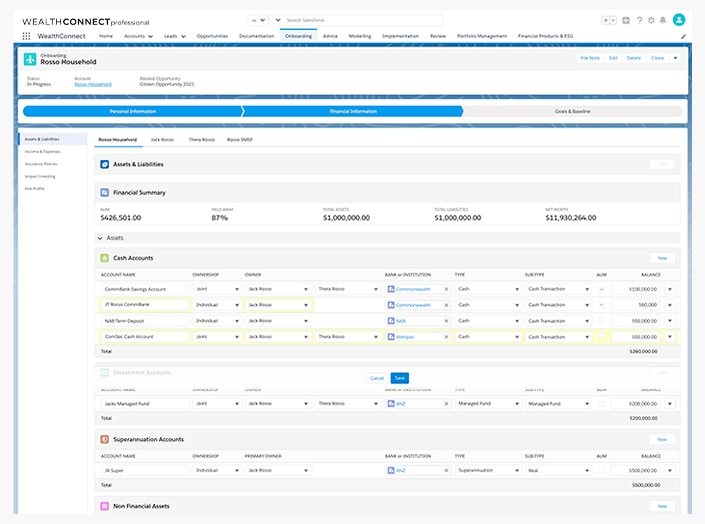
Task: Go to Opportunities nav tab
Action: point(212,36)
